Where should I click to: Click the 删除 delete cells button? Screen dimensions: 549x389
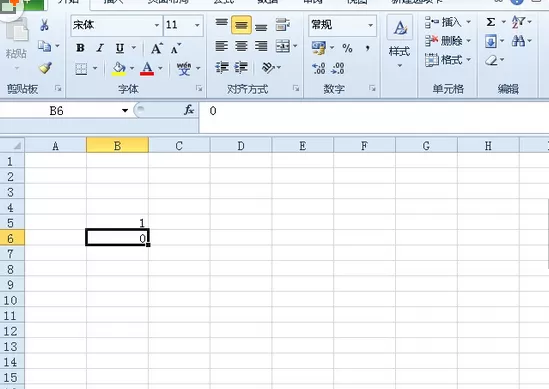[447, 41]
